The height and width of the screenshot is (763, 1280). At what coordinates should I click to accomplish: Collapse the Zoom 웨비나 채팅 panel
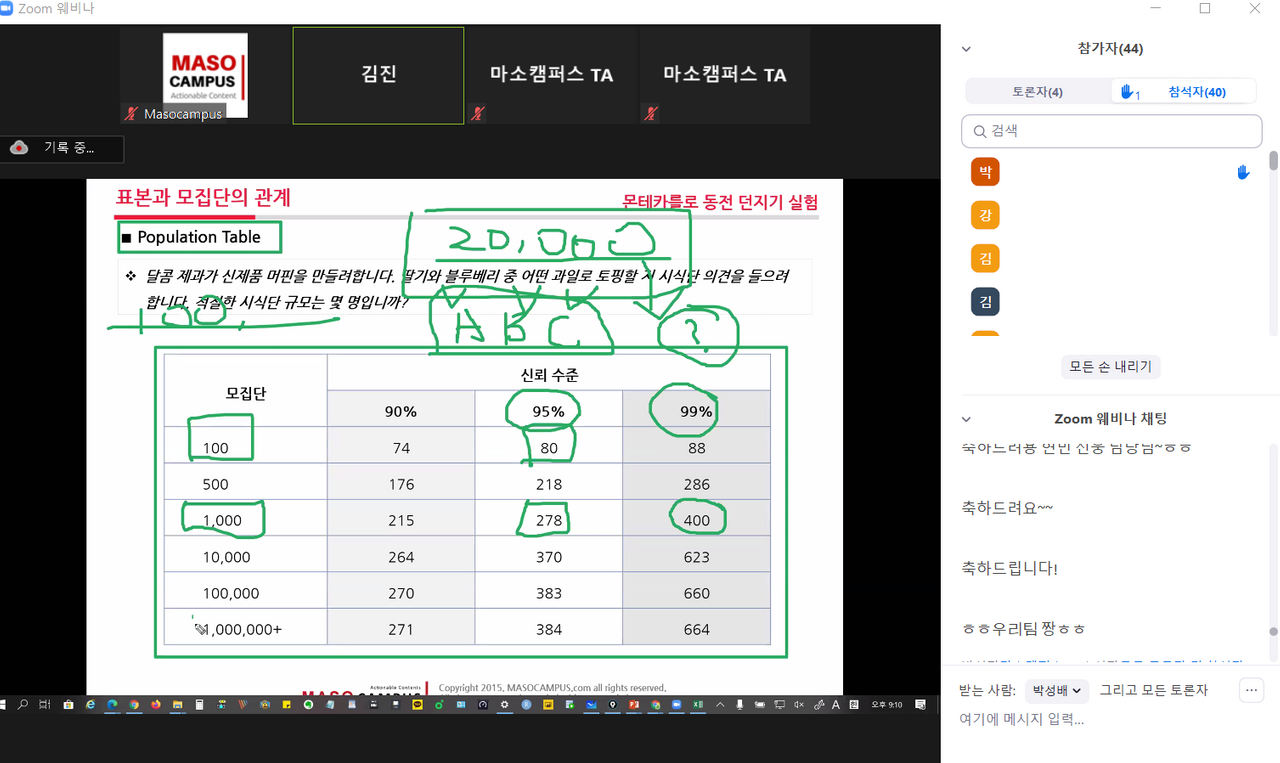[966, 419]
